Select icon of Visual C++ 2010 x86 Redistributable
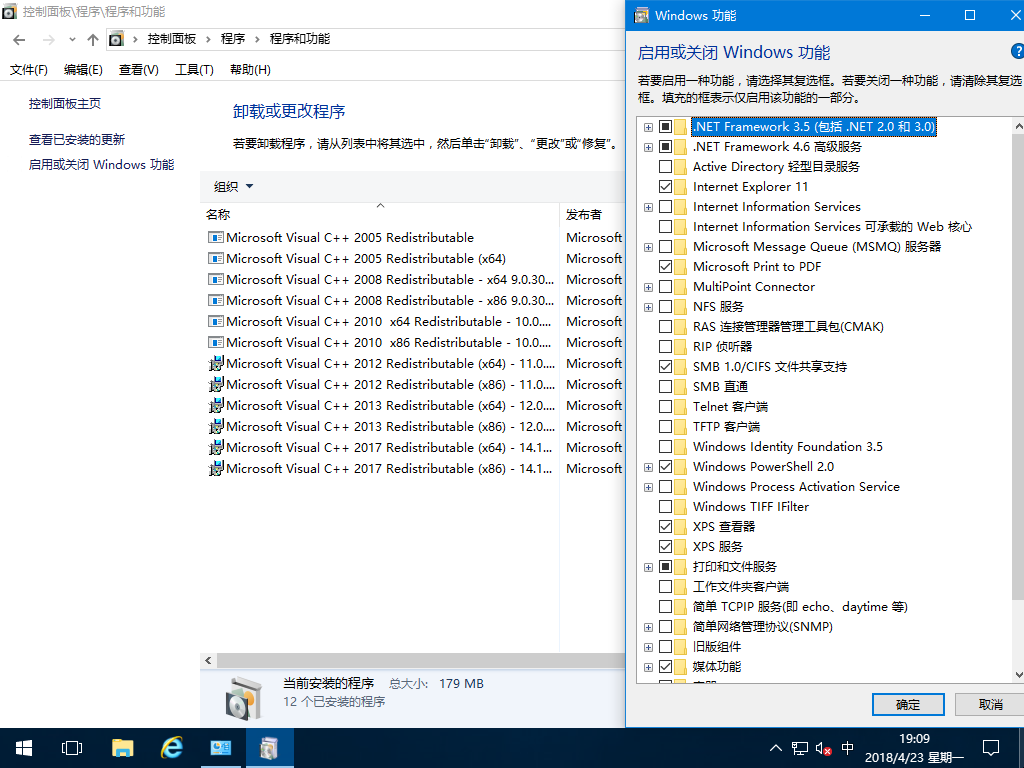This screenshot has height=768, width=1024. tap(216, 342)
